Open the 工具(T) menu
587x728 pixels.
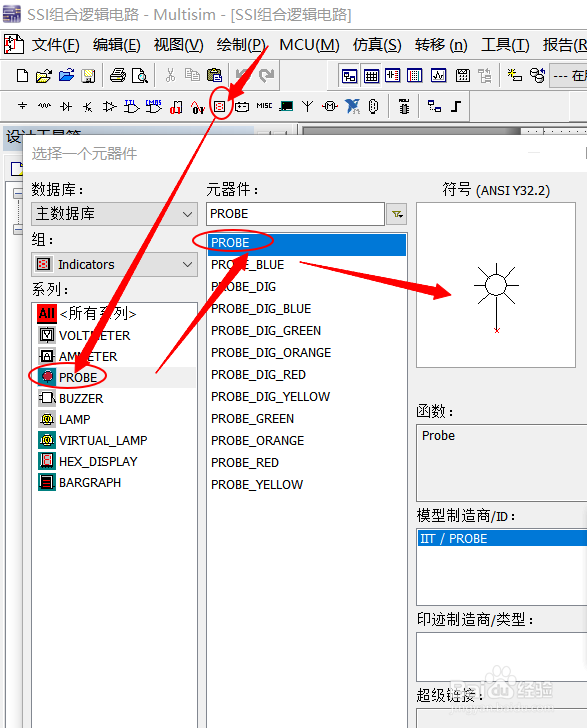point(505,45)
